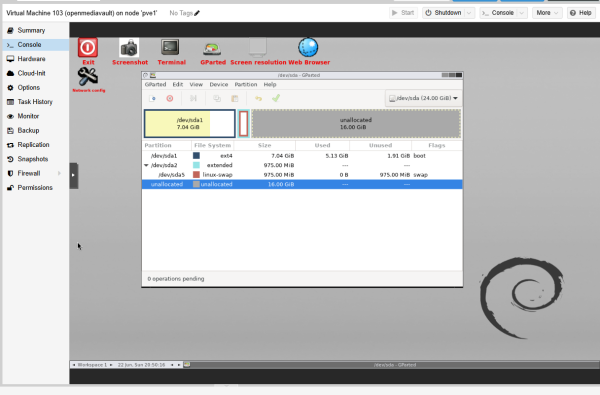Select the /dev/sda5 row in partition list
Image resolution: width=600 pixels, height=395 pixels.
click(x=302, y=175)
